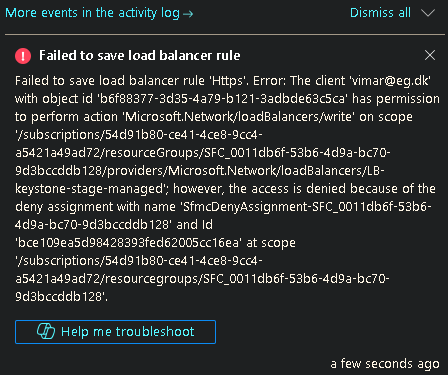Collapse notifications using the chevron beside Dismiss all
This screenshot has height=375, width=448.
pos(428,13)
